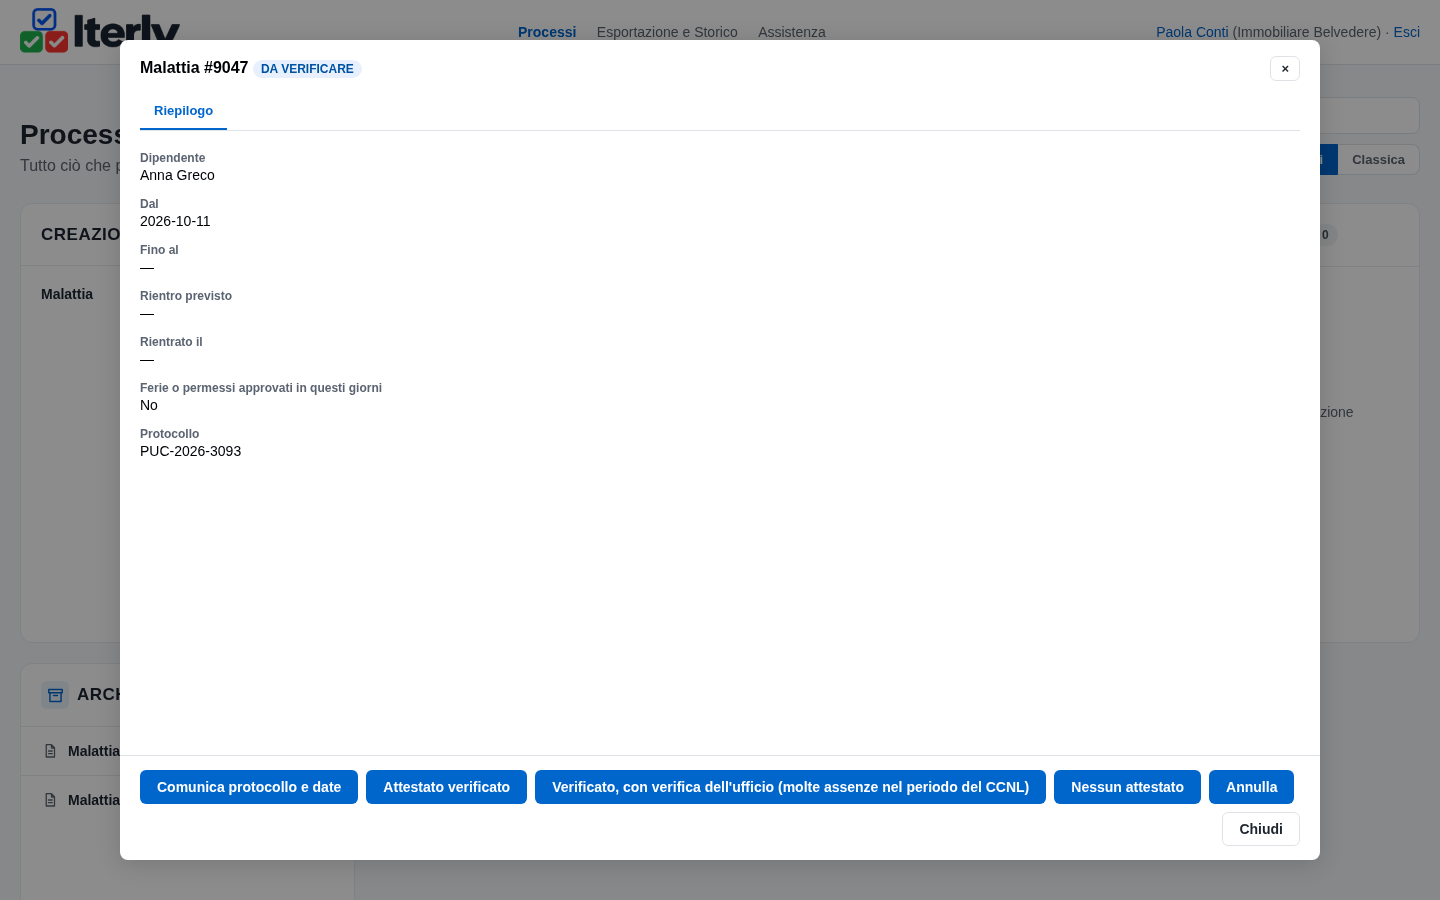Choose Verificato, con verifica dell'ufficio button

click(790, 787)
